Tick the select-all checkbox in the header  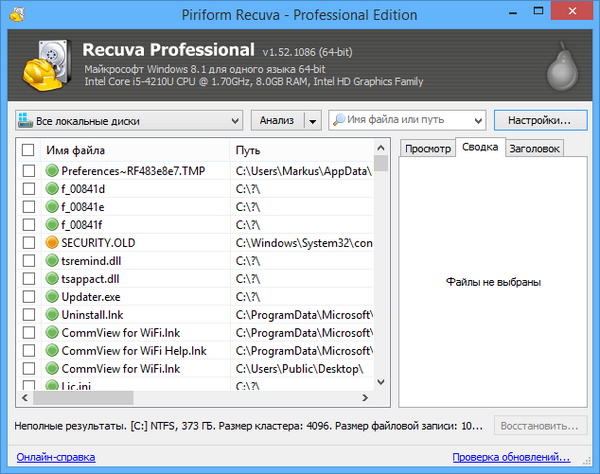point(28,150)
